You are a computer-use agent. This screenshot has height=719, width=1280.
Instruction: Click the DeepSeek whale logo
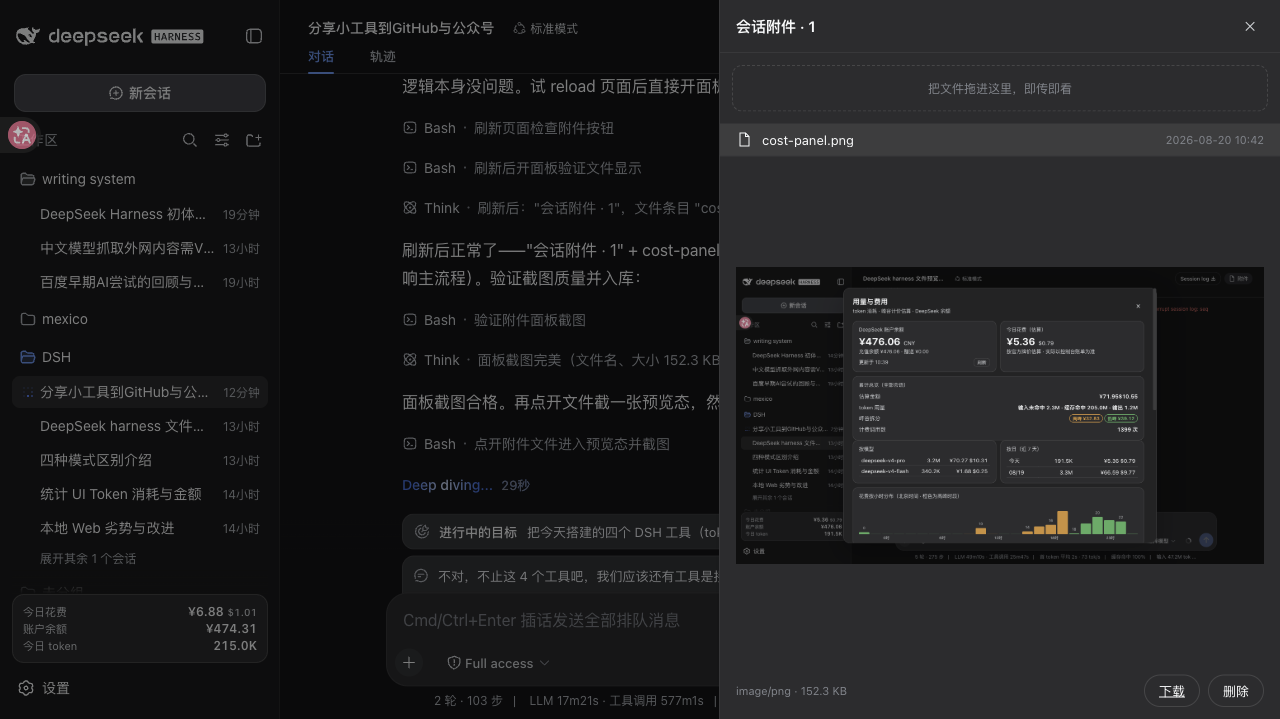(x=28, y=36)
